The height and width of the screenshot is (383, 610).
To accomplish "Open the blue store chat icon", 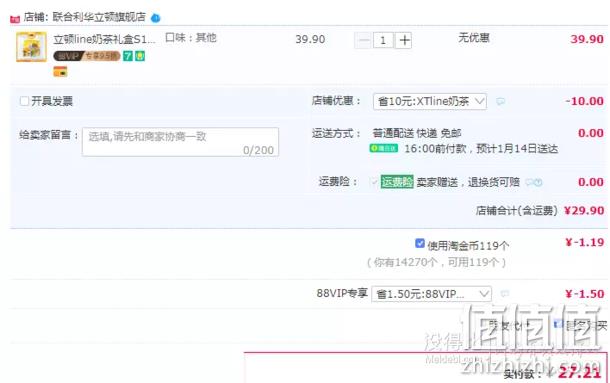I will (156, 18).
